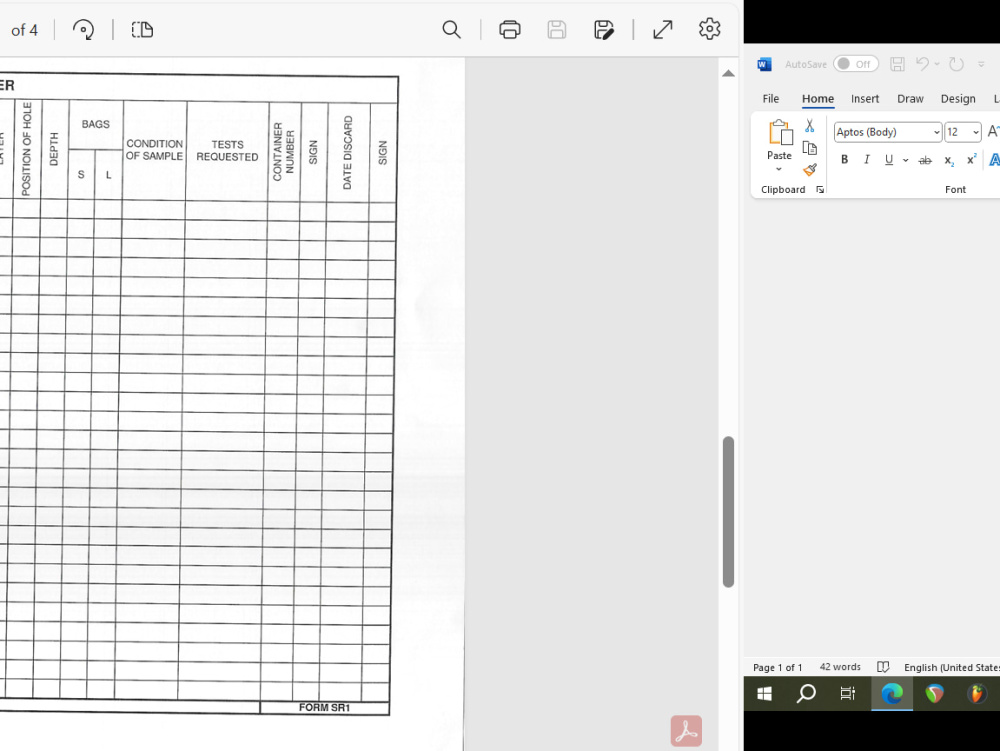1000x751 pixels.
Task: Click the green-red shield taskbar icon
Action: [x=934, y=693]
